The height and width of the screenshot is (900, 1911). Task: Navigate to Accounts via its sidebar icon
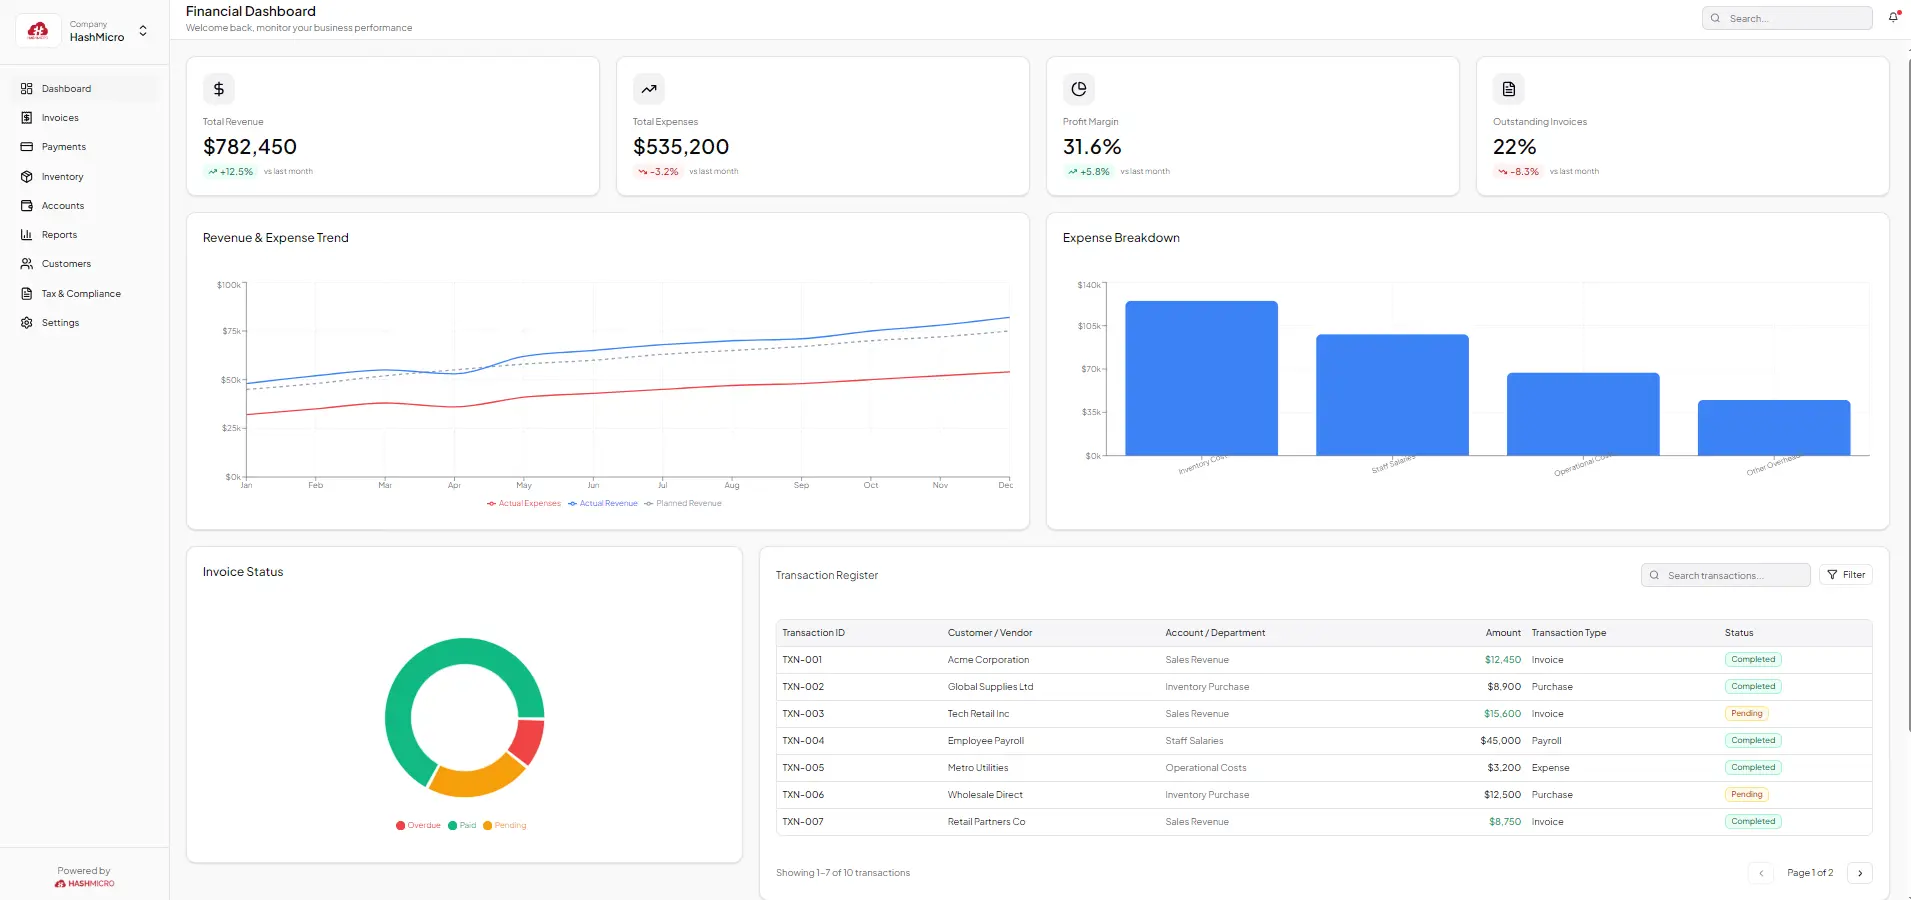point(26,205)
